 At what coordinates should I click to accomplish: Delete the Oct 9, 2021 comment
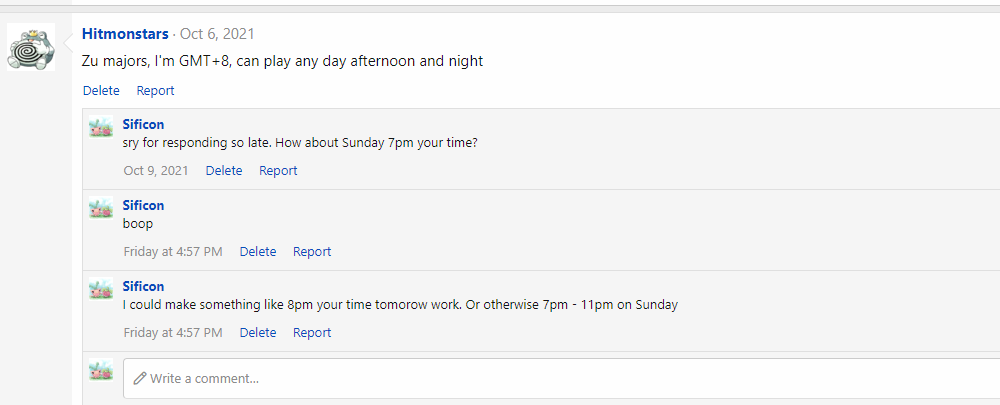[x=224, y=171]
